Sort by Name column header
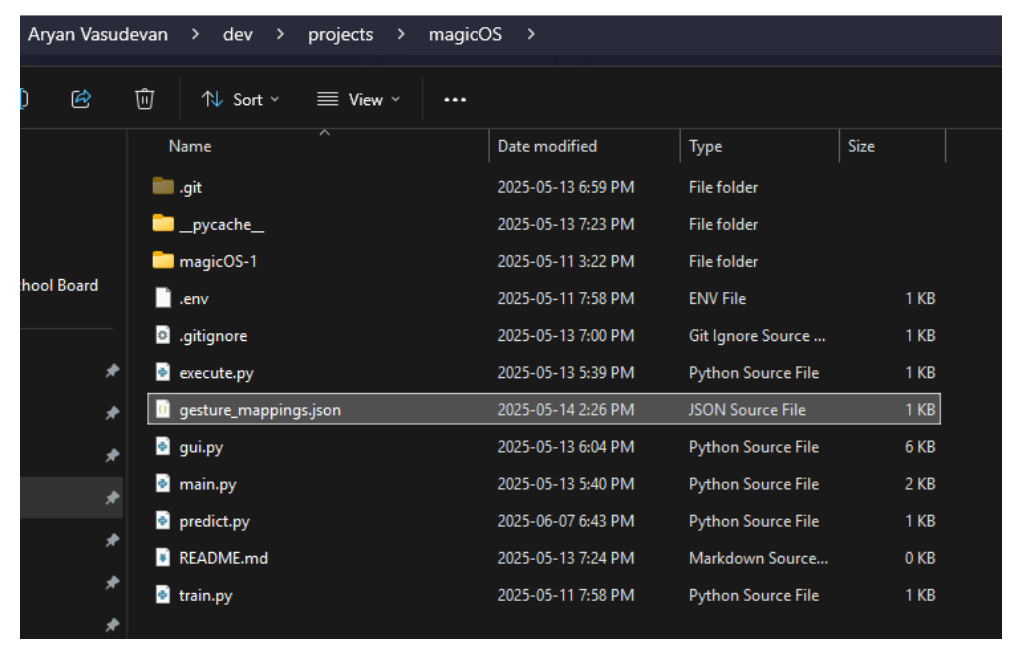The height and width of the screenshot is (650, 1018). (190, 146)
